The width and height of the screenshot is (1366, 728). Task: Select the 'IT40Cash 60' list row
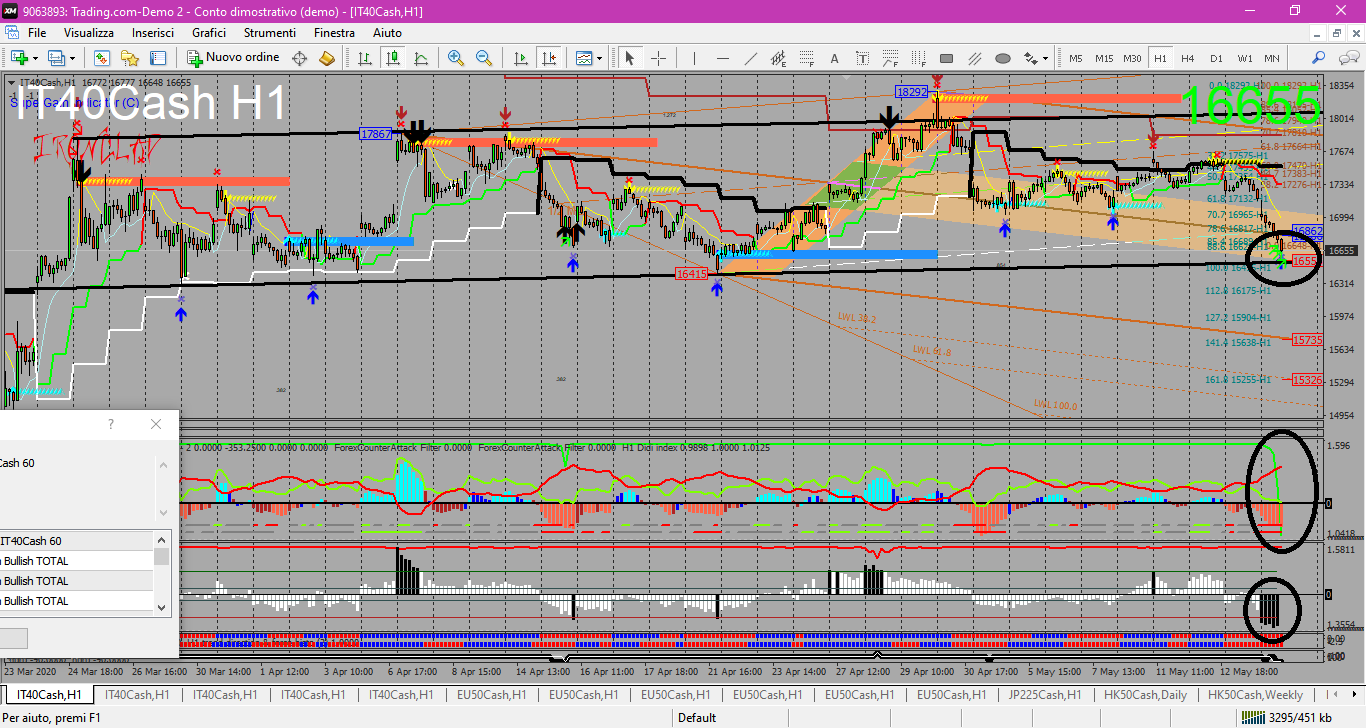(77, 541)
